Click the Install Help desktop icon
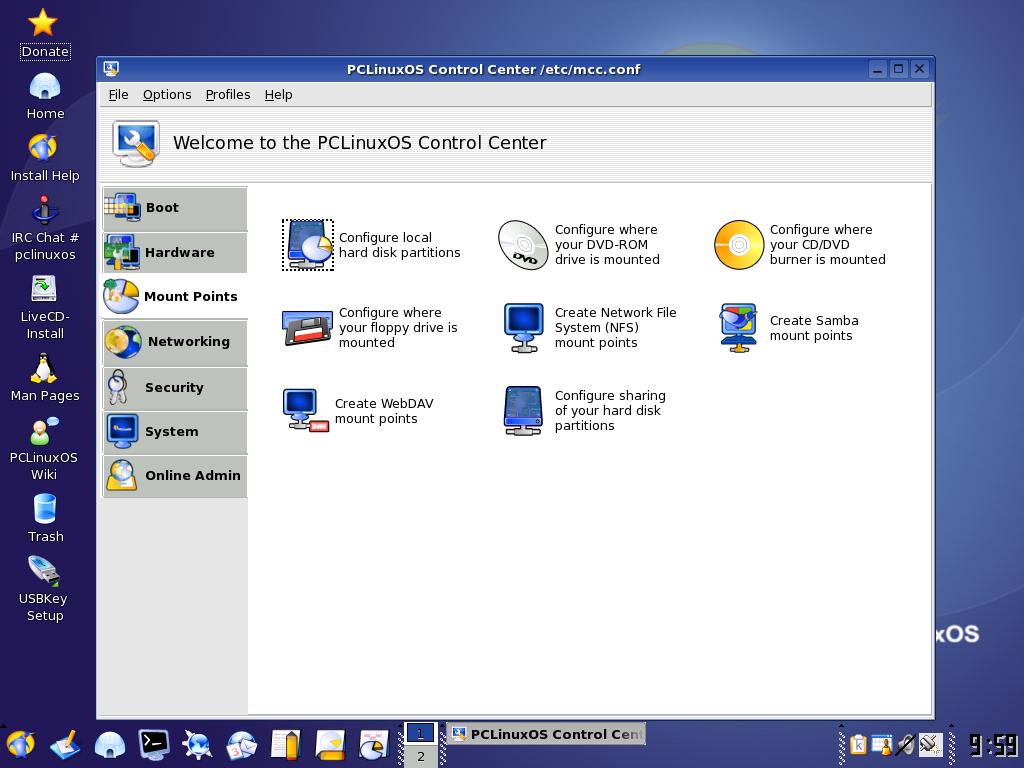This screenshot has width=1024, height=768. coord(43,148)
